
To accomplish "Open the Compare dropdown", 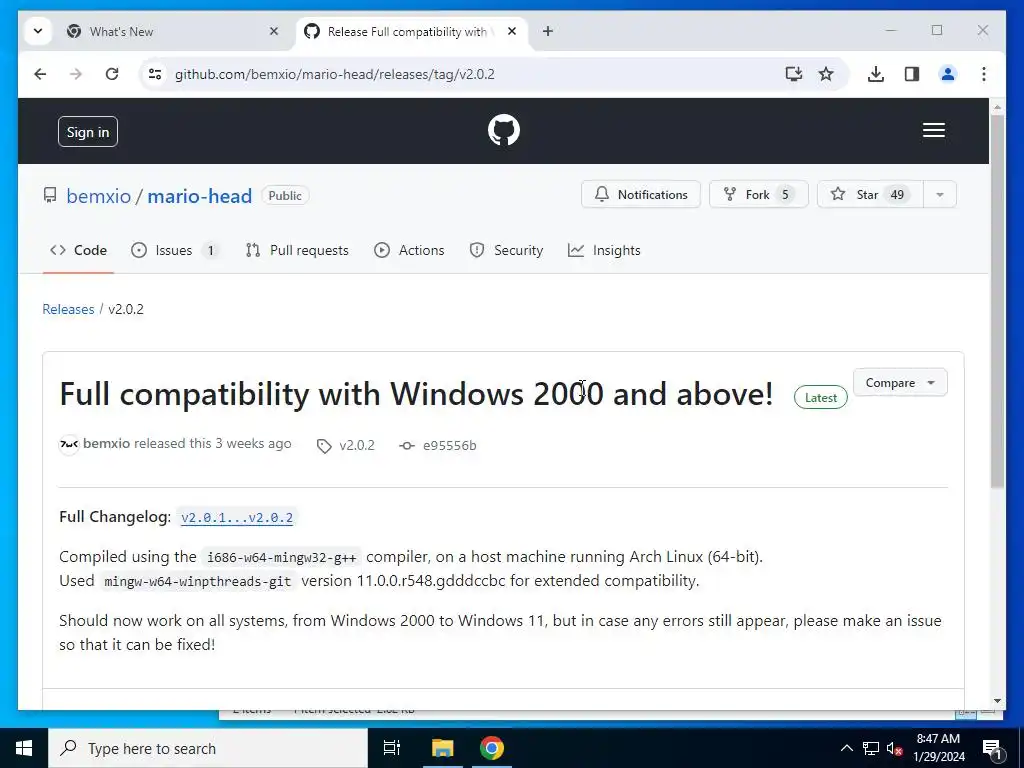I will (900, 383).
